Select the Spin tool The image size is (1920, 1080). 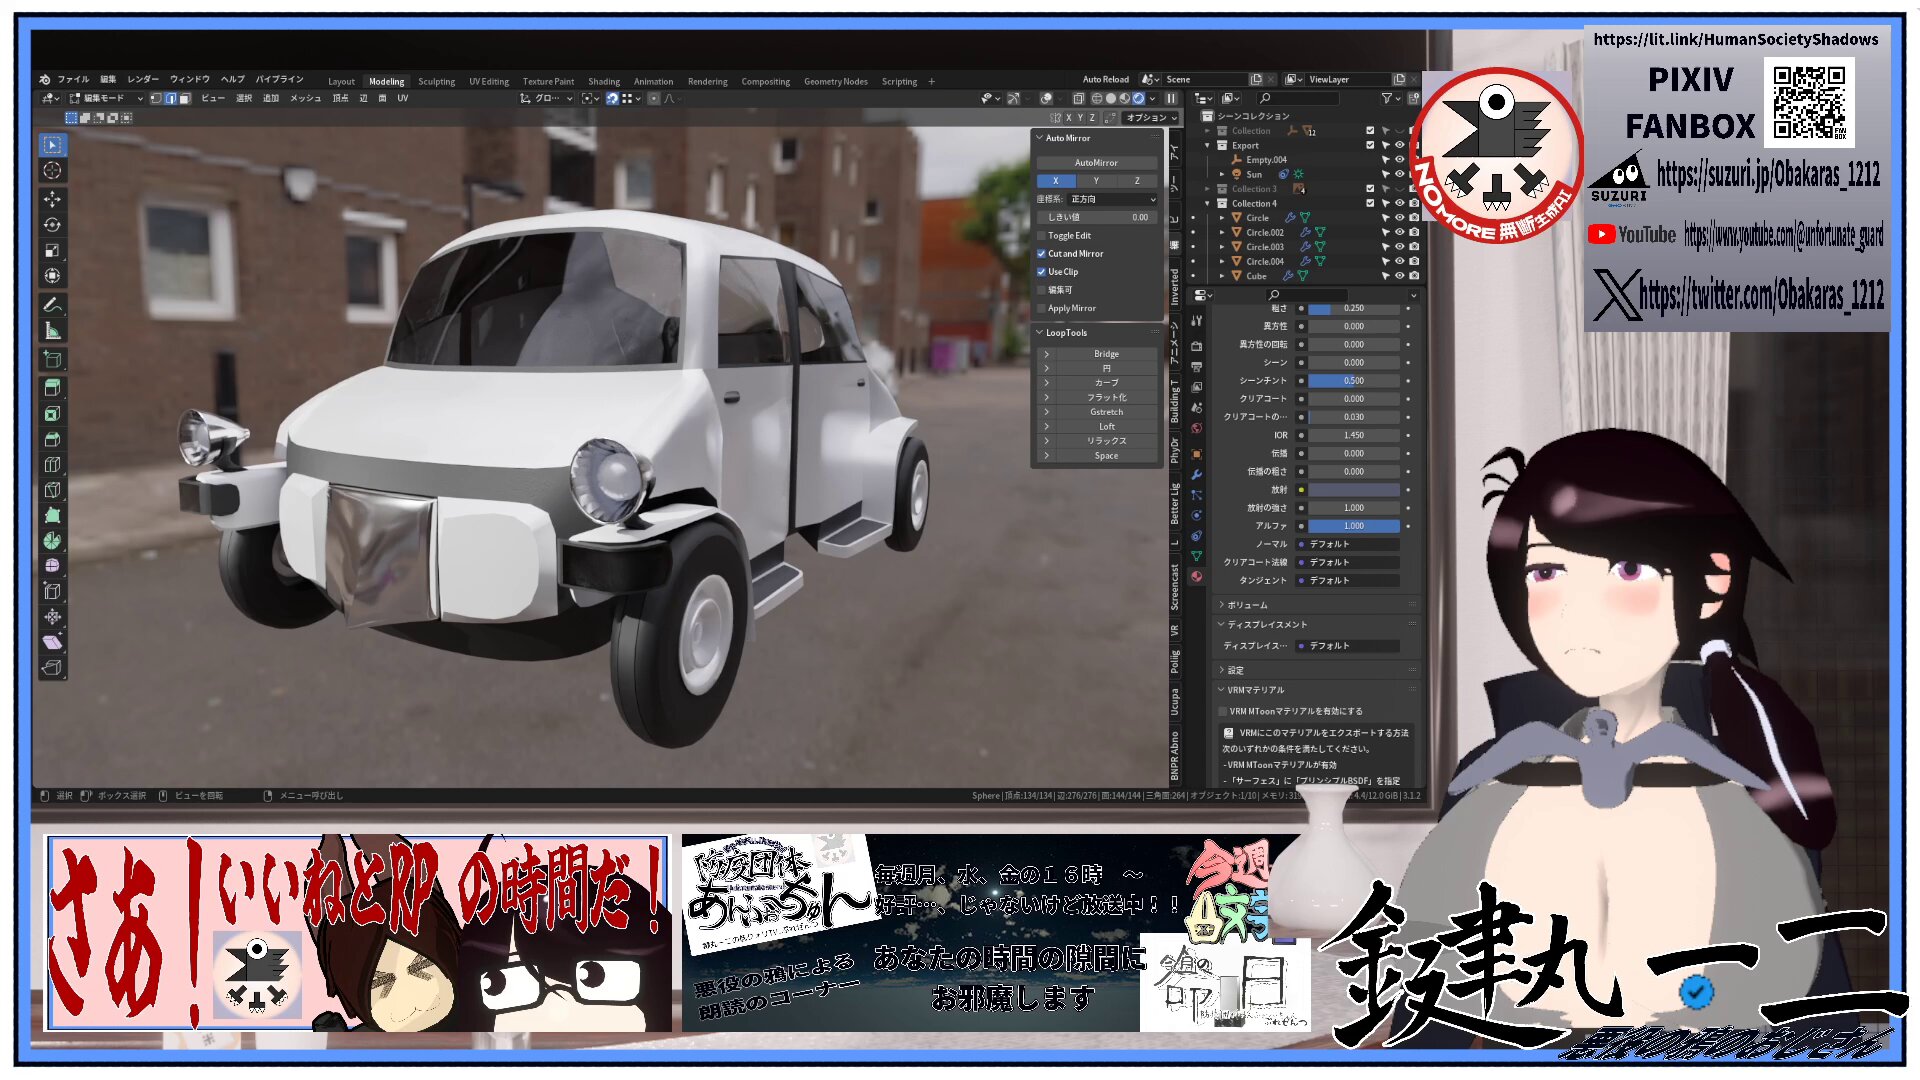pyautogui.click(x=52, y=540)
